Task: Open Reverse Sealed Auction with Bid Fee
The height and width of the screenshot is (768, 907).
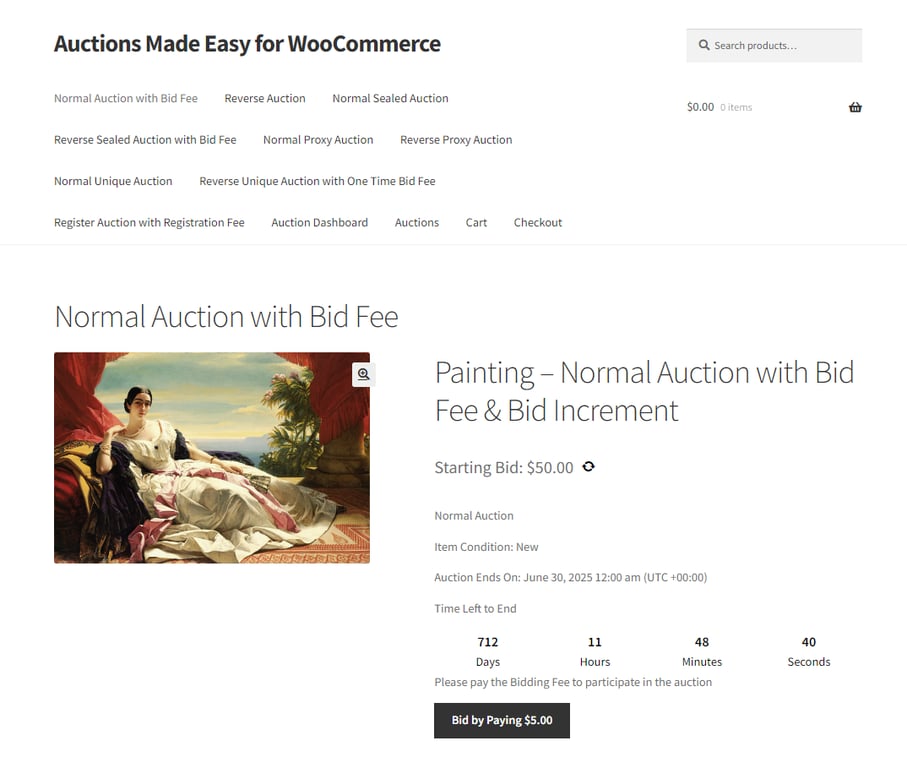Action: click(x=145, y=140)
